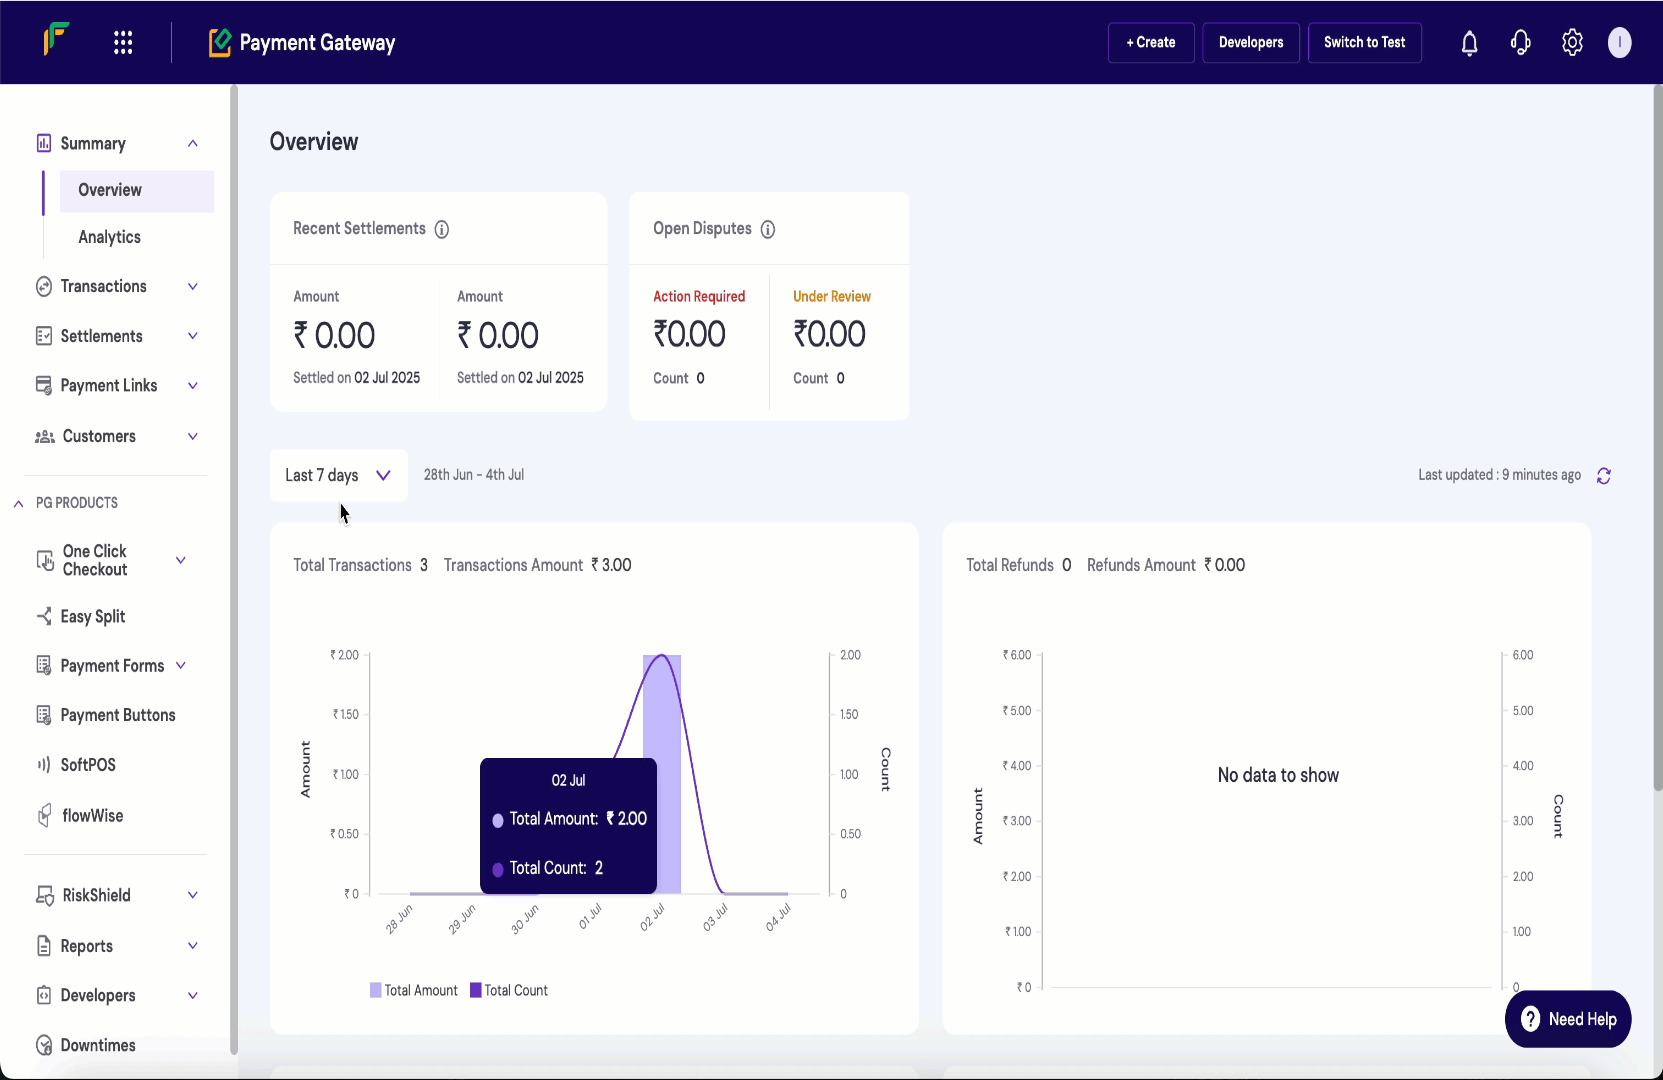The height and width of the screenshot is (1080, 1663).
Task: Click the SoftPOS icon
Action: pyautogui.click(x=43, y=765)
